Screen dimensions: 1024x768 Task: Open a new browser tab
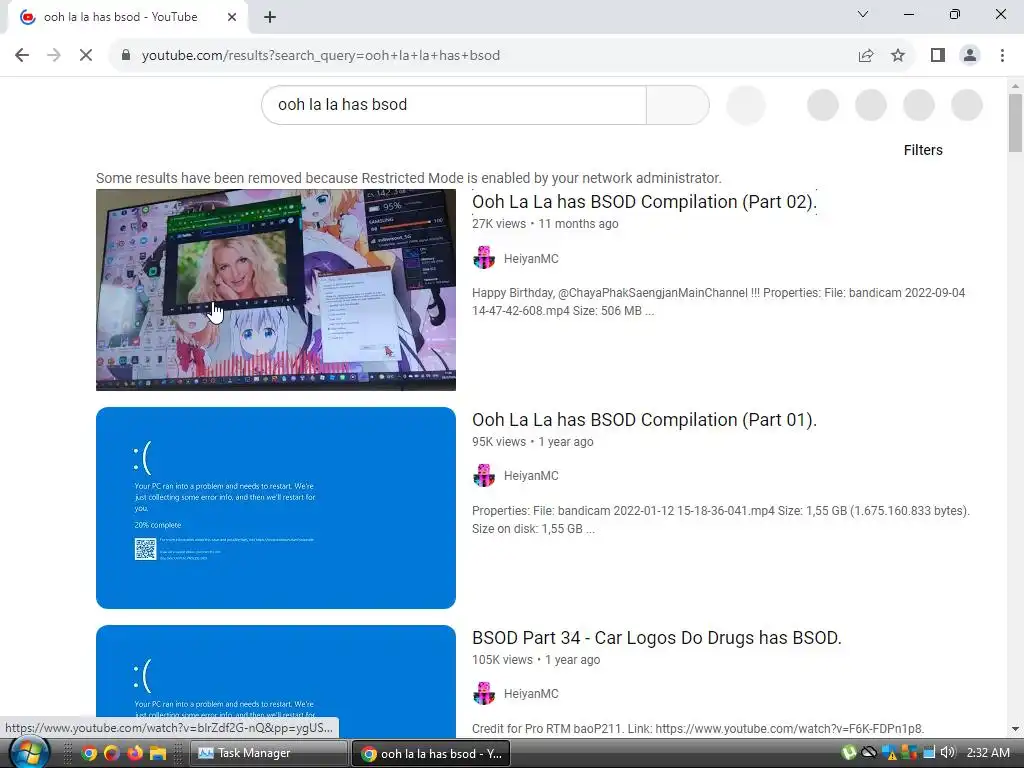pos(270,18)
